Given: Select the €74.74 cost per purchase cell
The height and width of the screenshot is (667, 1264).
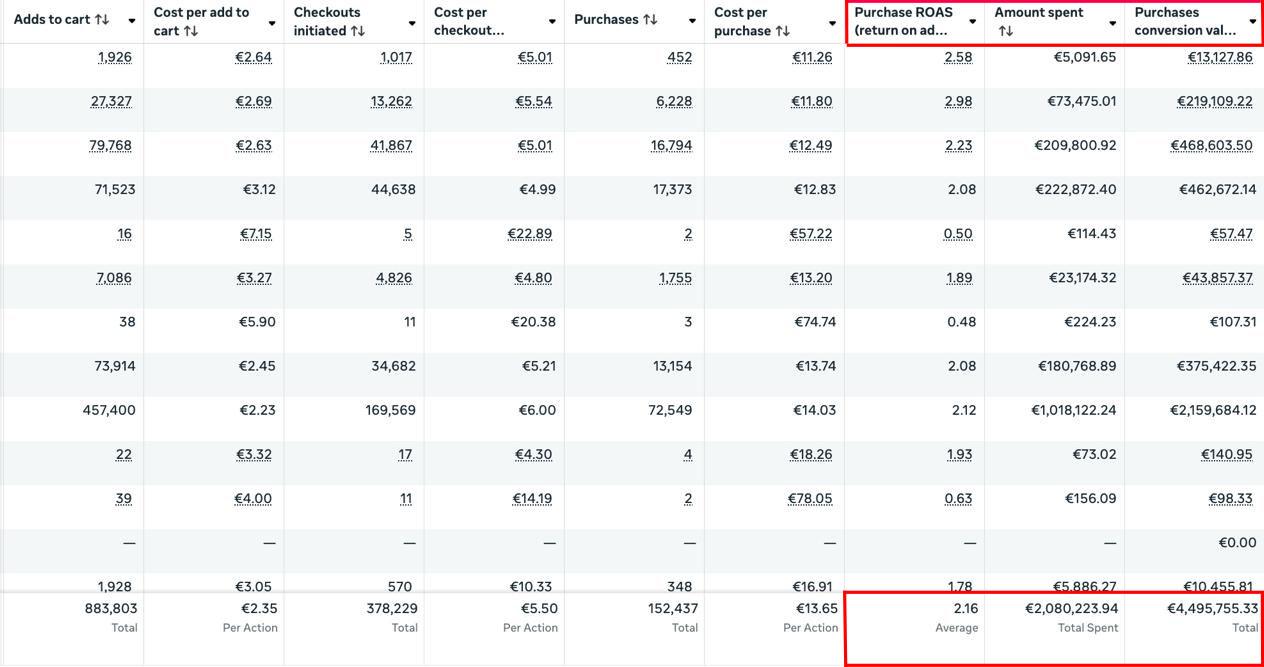Looking at the screenshot, I should pyautogui.click(x=815, y=322).
